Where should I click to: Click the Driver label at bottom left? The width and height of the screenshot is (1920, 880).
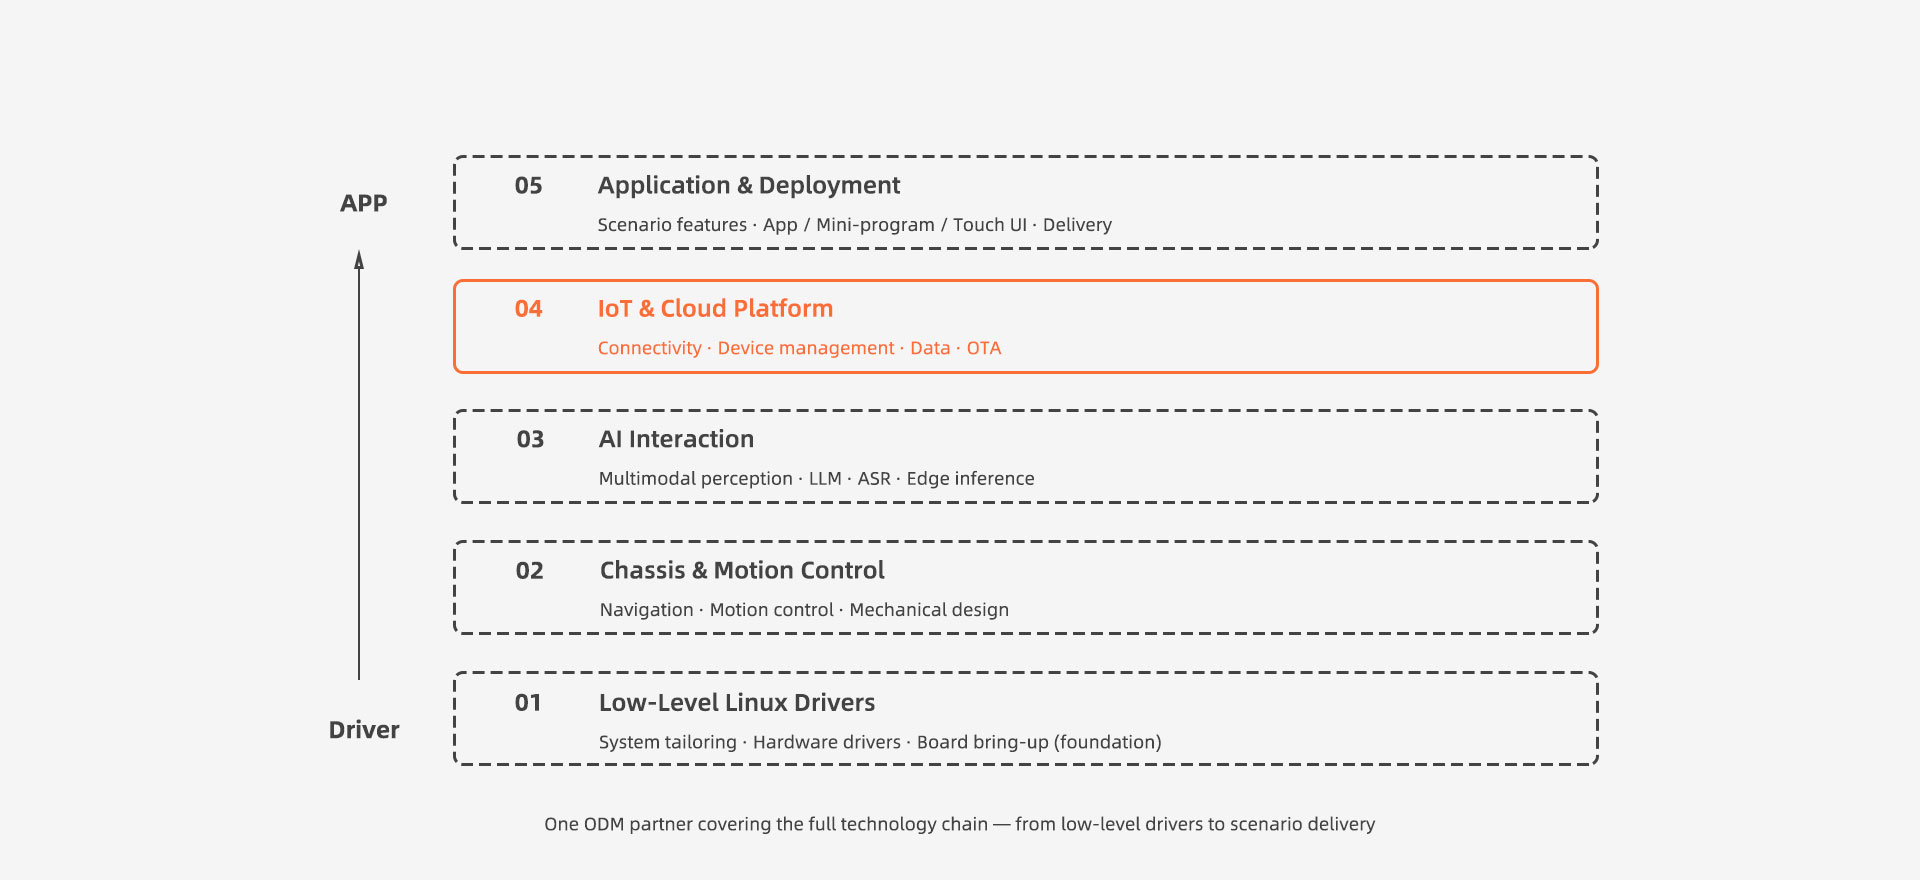tap(364, 730)
